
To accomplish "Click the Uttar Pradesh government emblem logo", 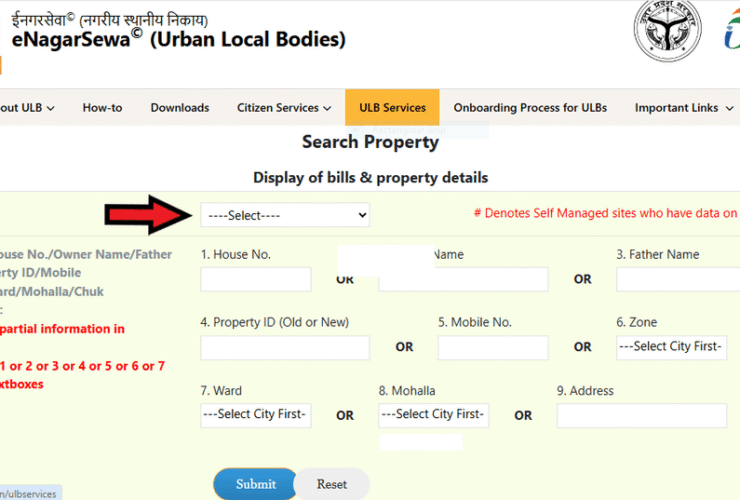I will (667, 31).
